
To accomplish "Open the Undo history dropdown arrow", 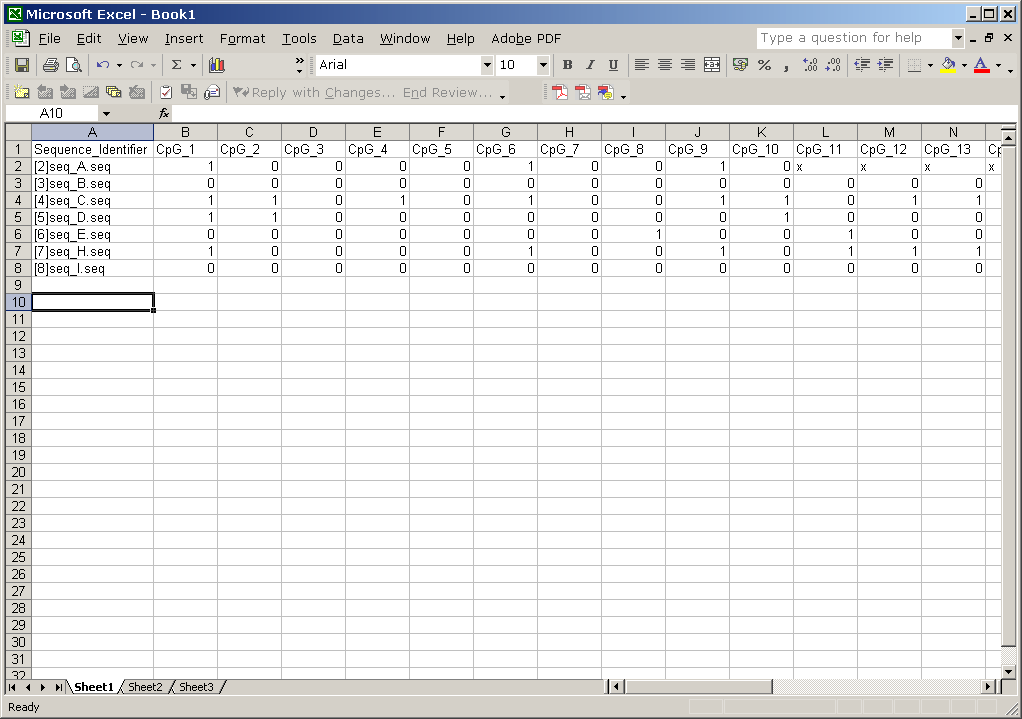I will (119, 65).
